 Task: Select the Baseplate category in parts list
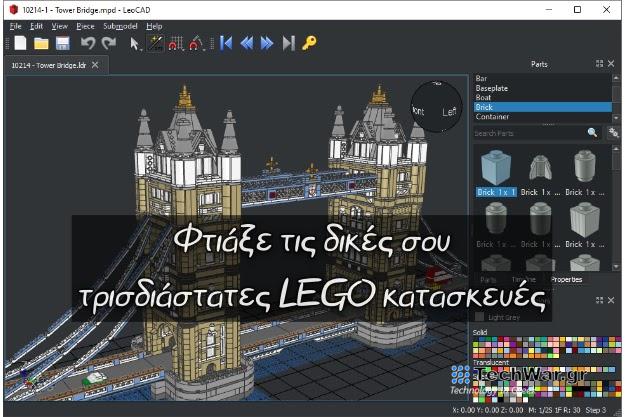[492, 88]
